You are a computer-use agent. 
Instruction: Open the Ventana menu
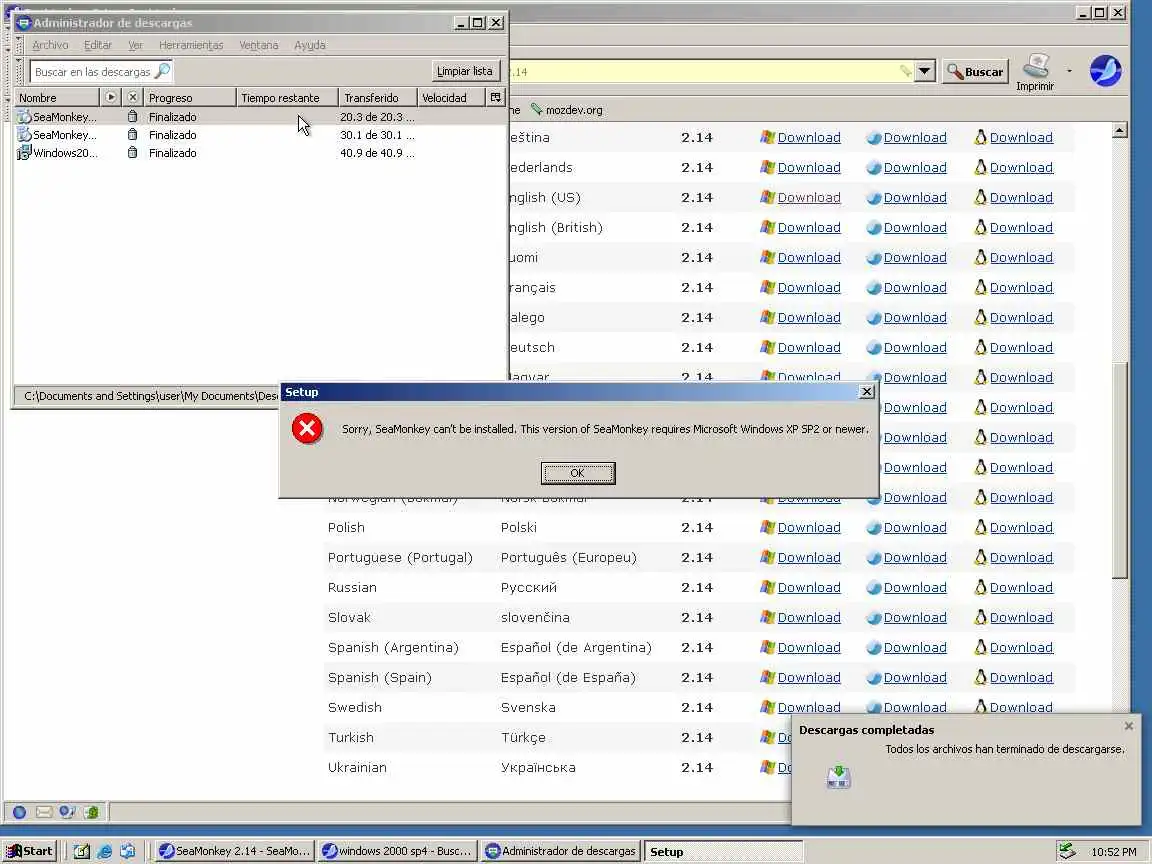[259, 45]
